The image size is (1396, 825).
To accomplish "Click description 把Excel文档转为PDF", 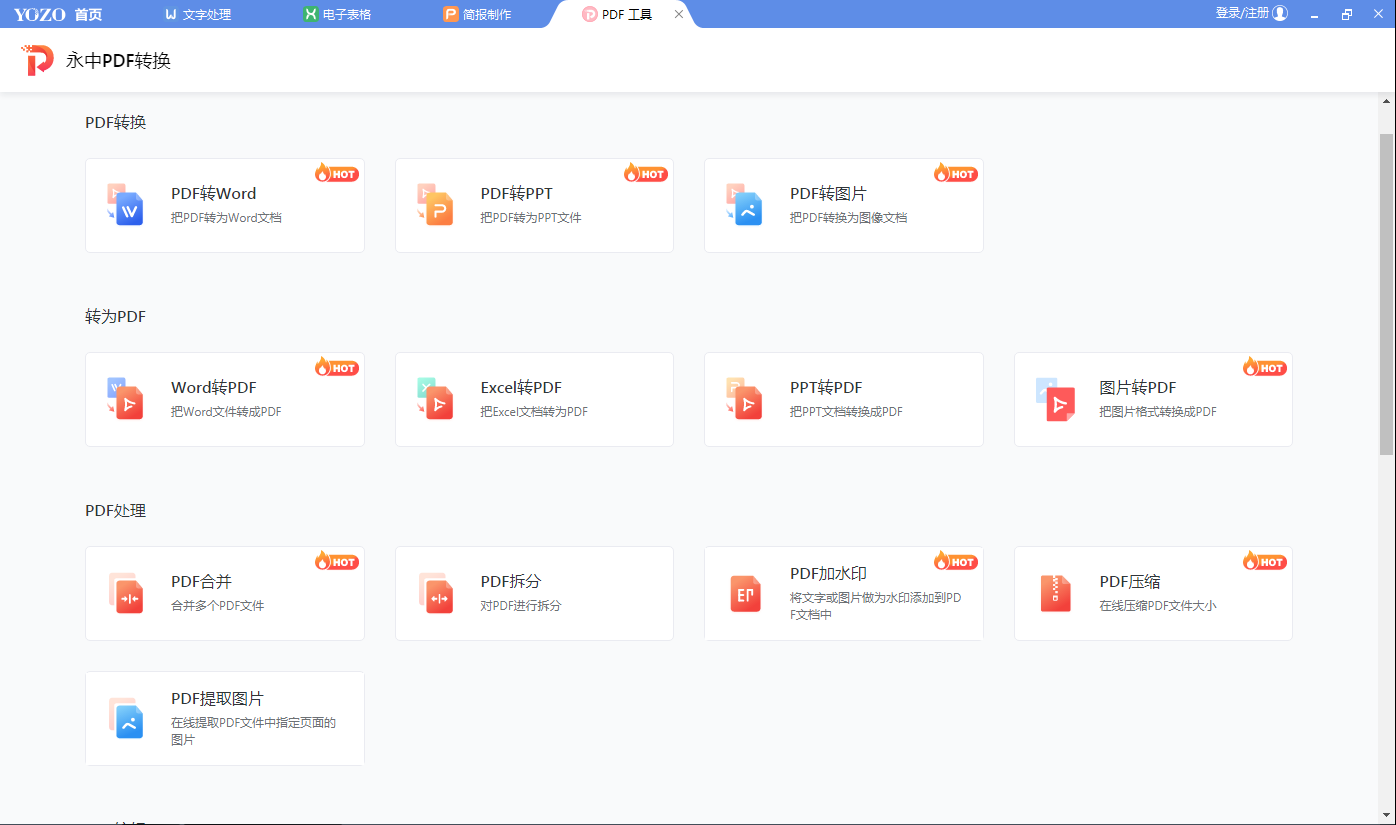I will (x=534, y=412).
